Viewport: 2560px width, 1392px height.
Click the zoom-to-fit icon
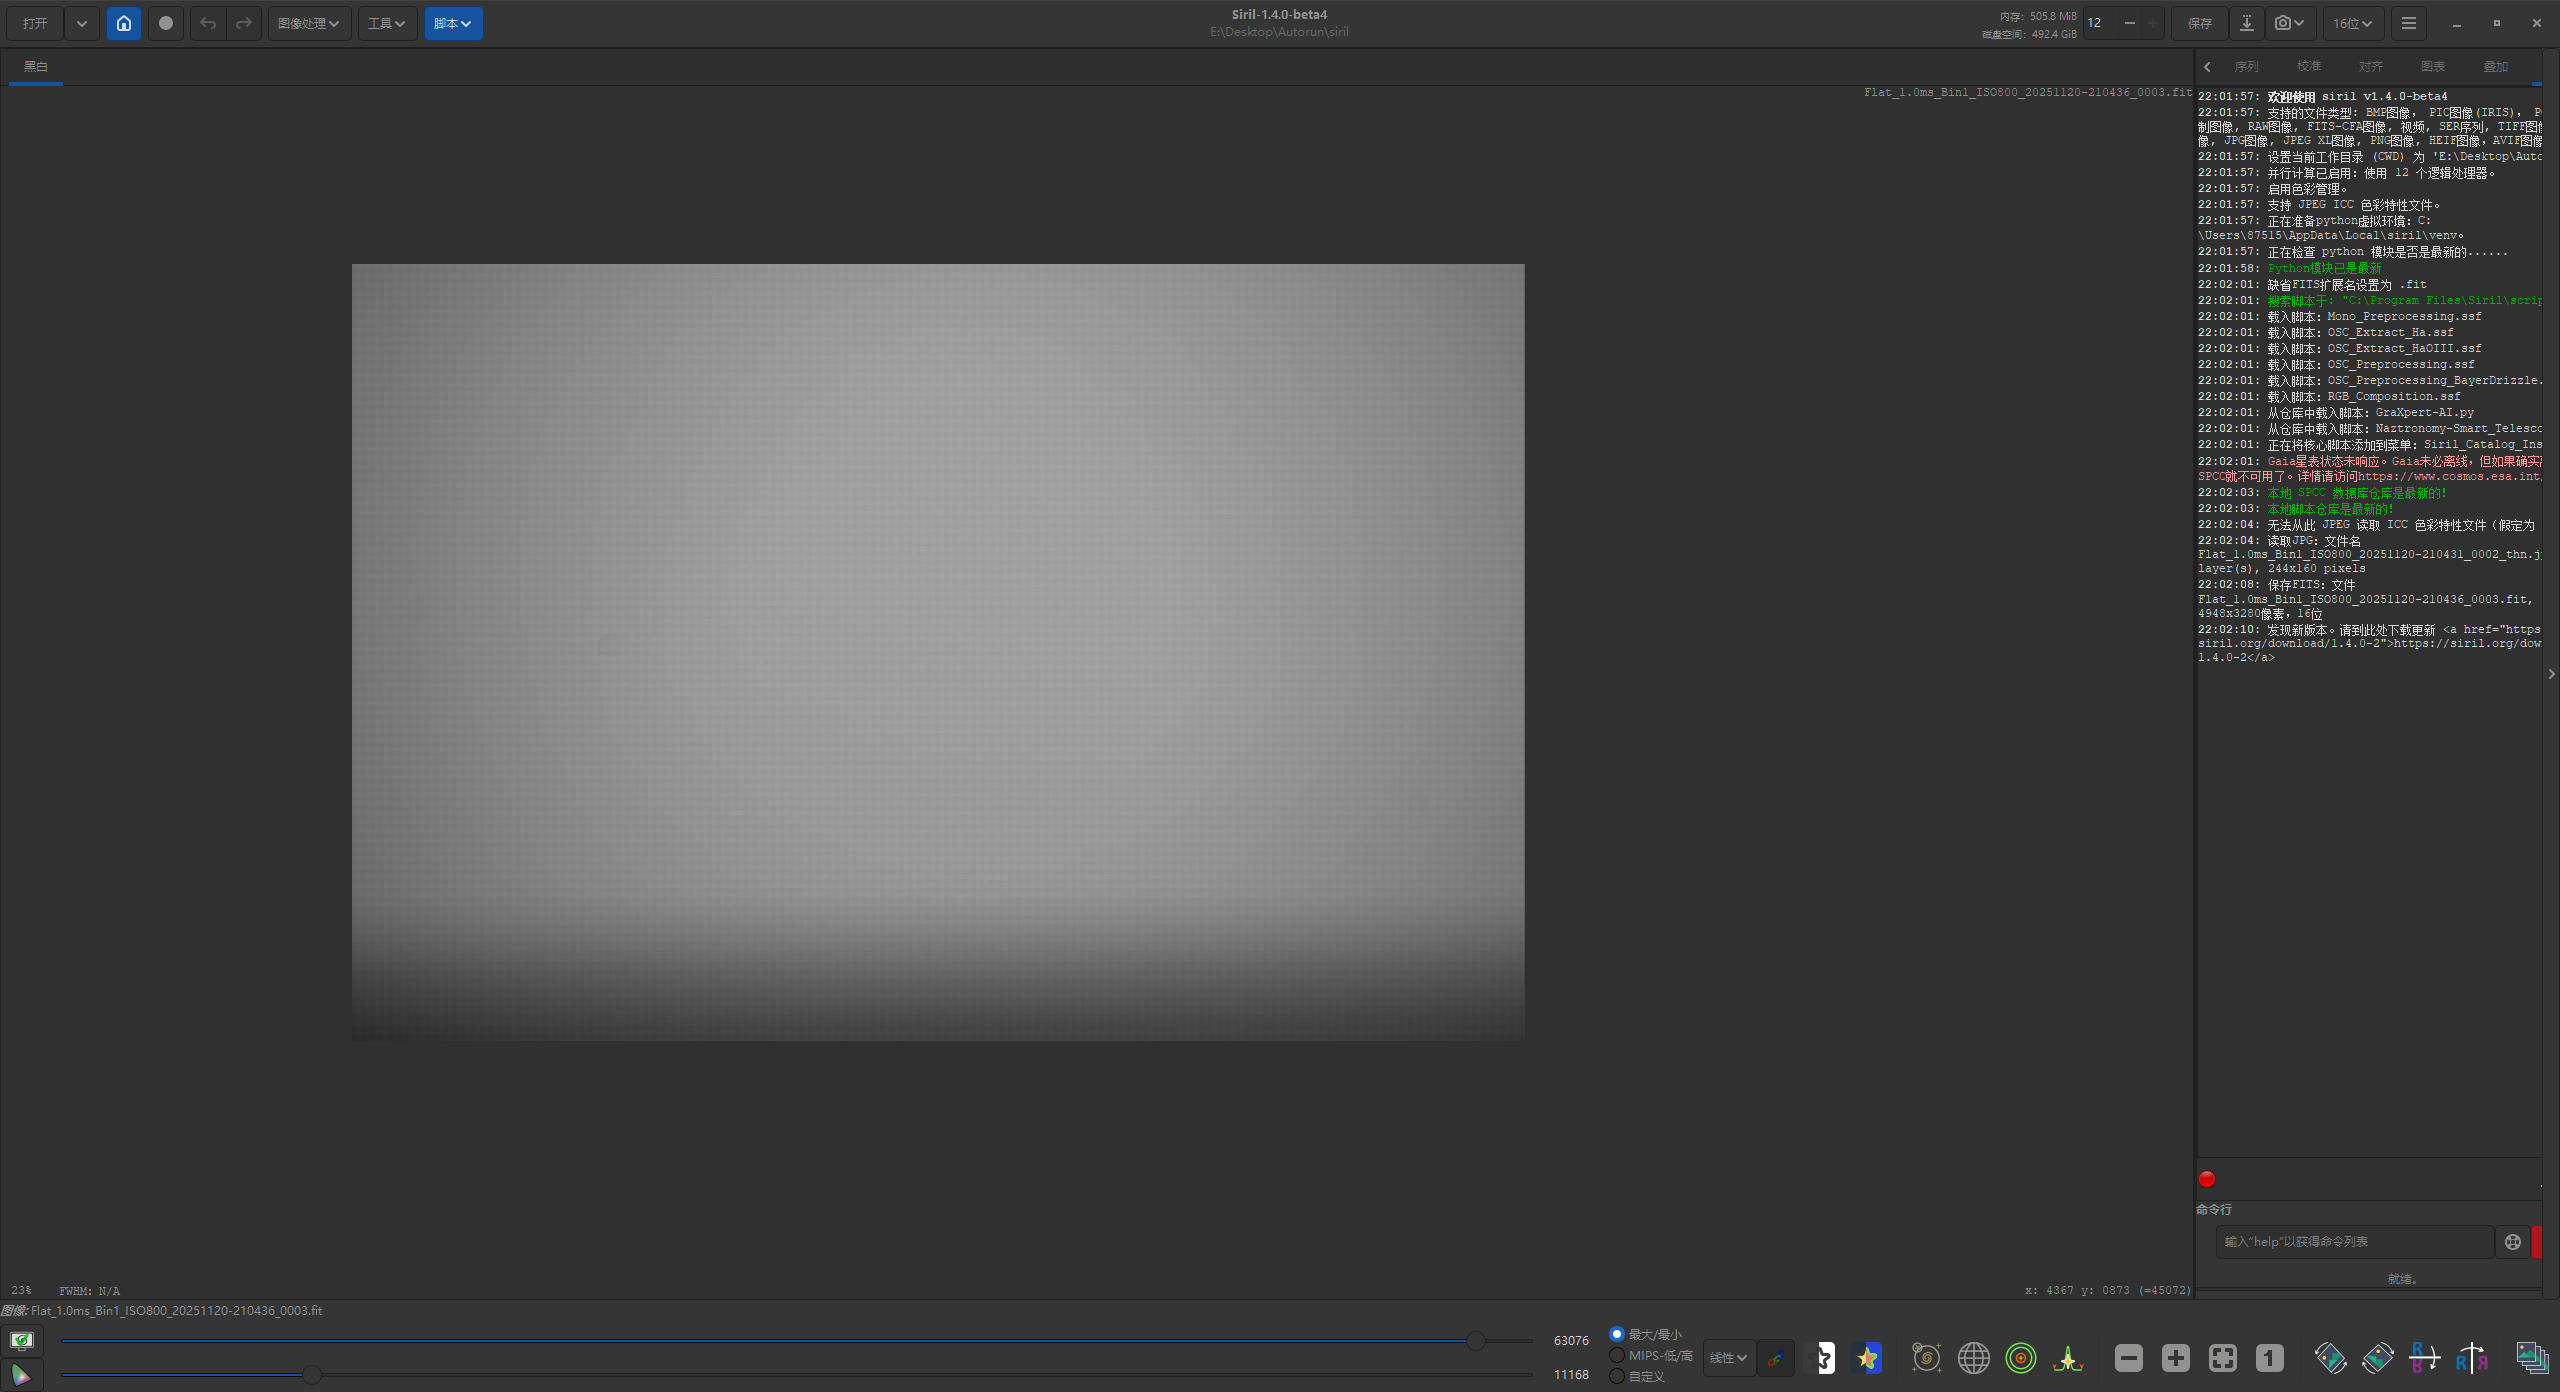coord(2222,1358)
